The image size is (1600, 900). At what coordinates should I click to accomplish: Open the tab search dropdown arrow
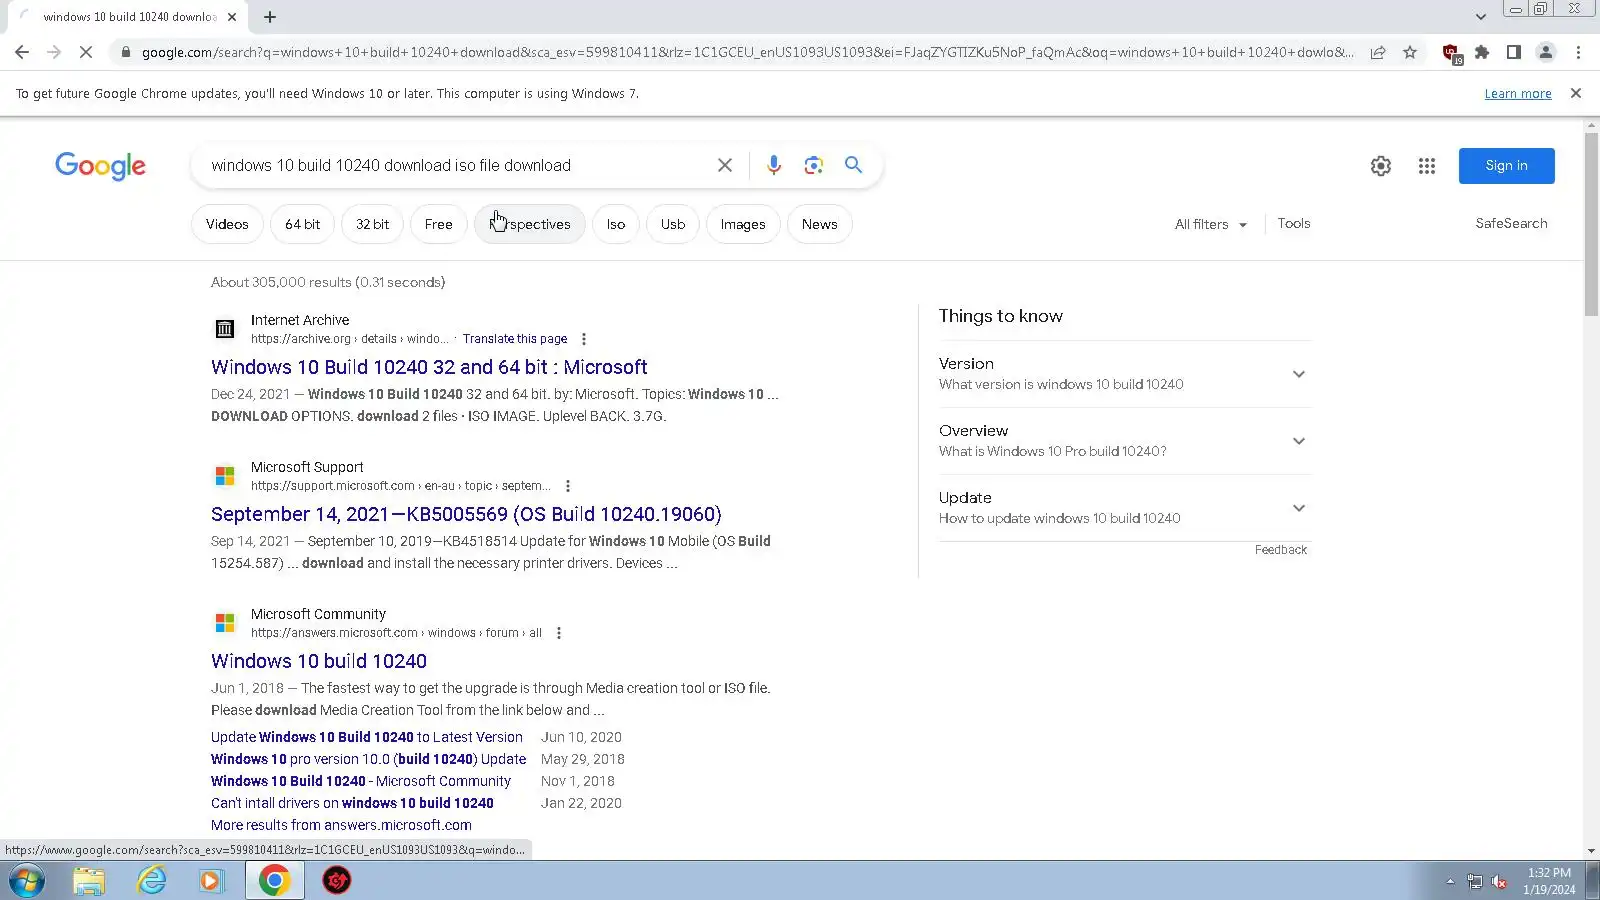(1481, 17)
